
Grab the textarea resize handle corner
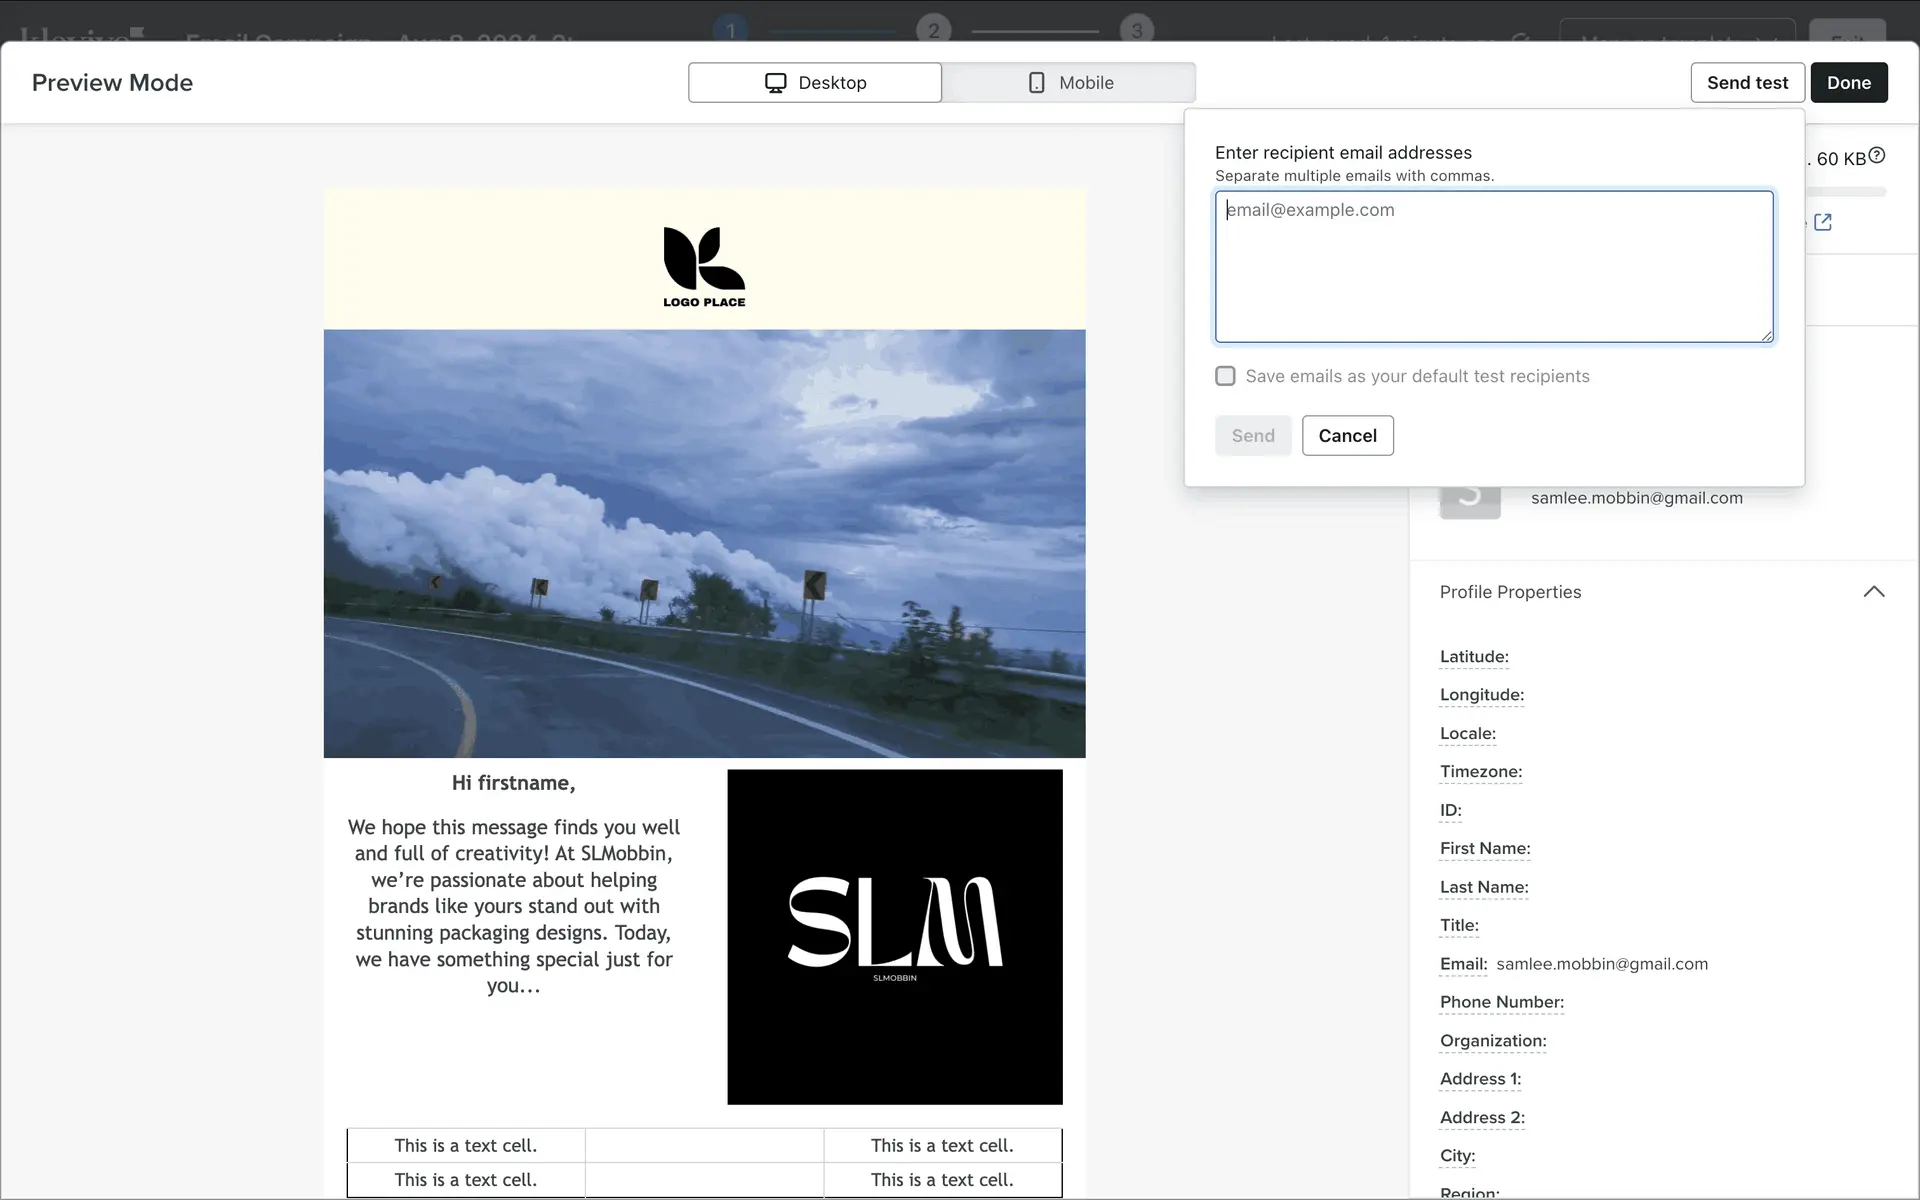tap(1767, 336)
